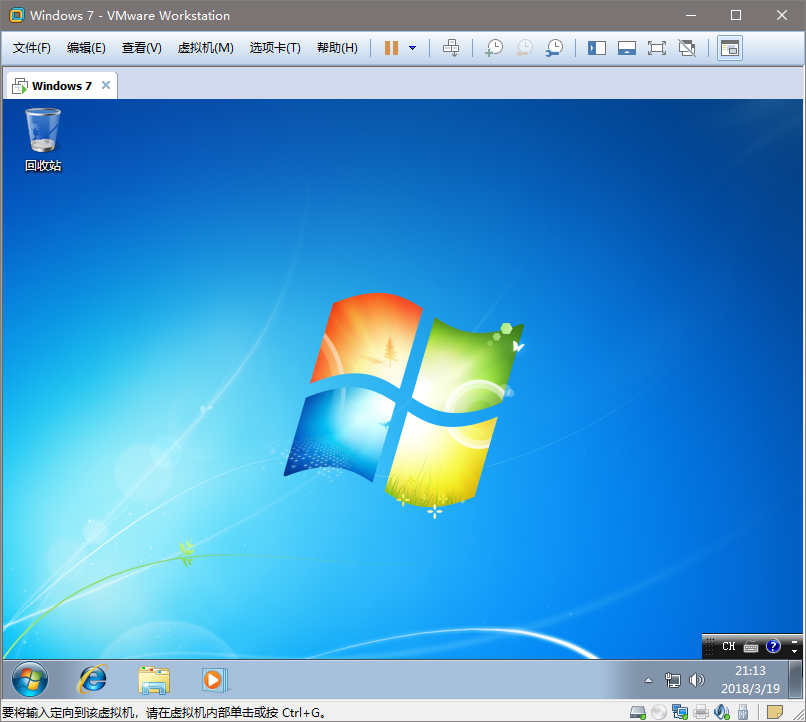Open the language bar keyboard icon
The width and height of the screenshot is (806, 722).
pos(751,646)
